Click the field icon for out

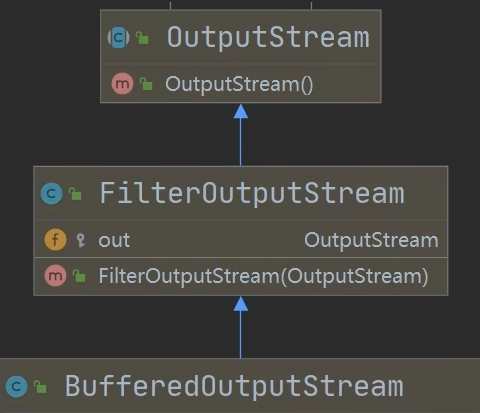coord(55,239)
